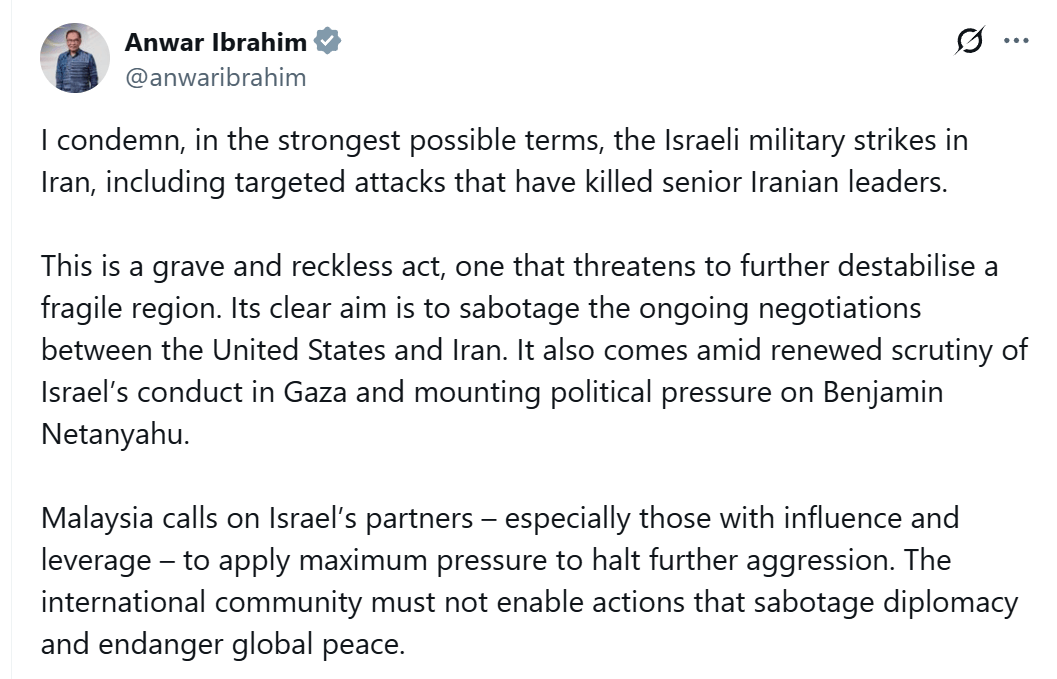Click the Anwar Ibrahim display name
The image size is (1057, 679).
[217, 43]
